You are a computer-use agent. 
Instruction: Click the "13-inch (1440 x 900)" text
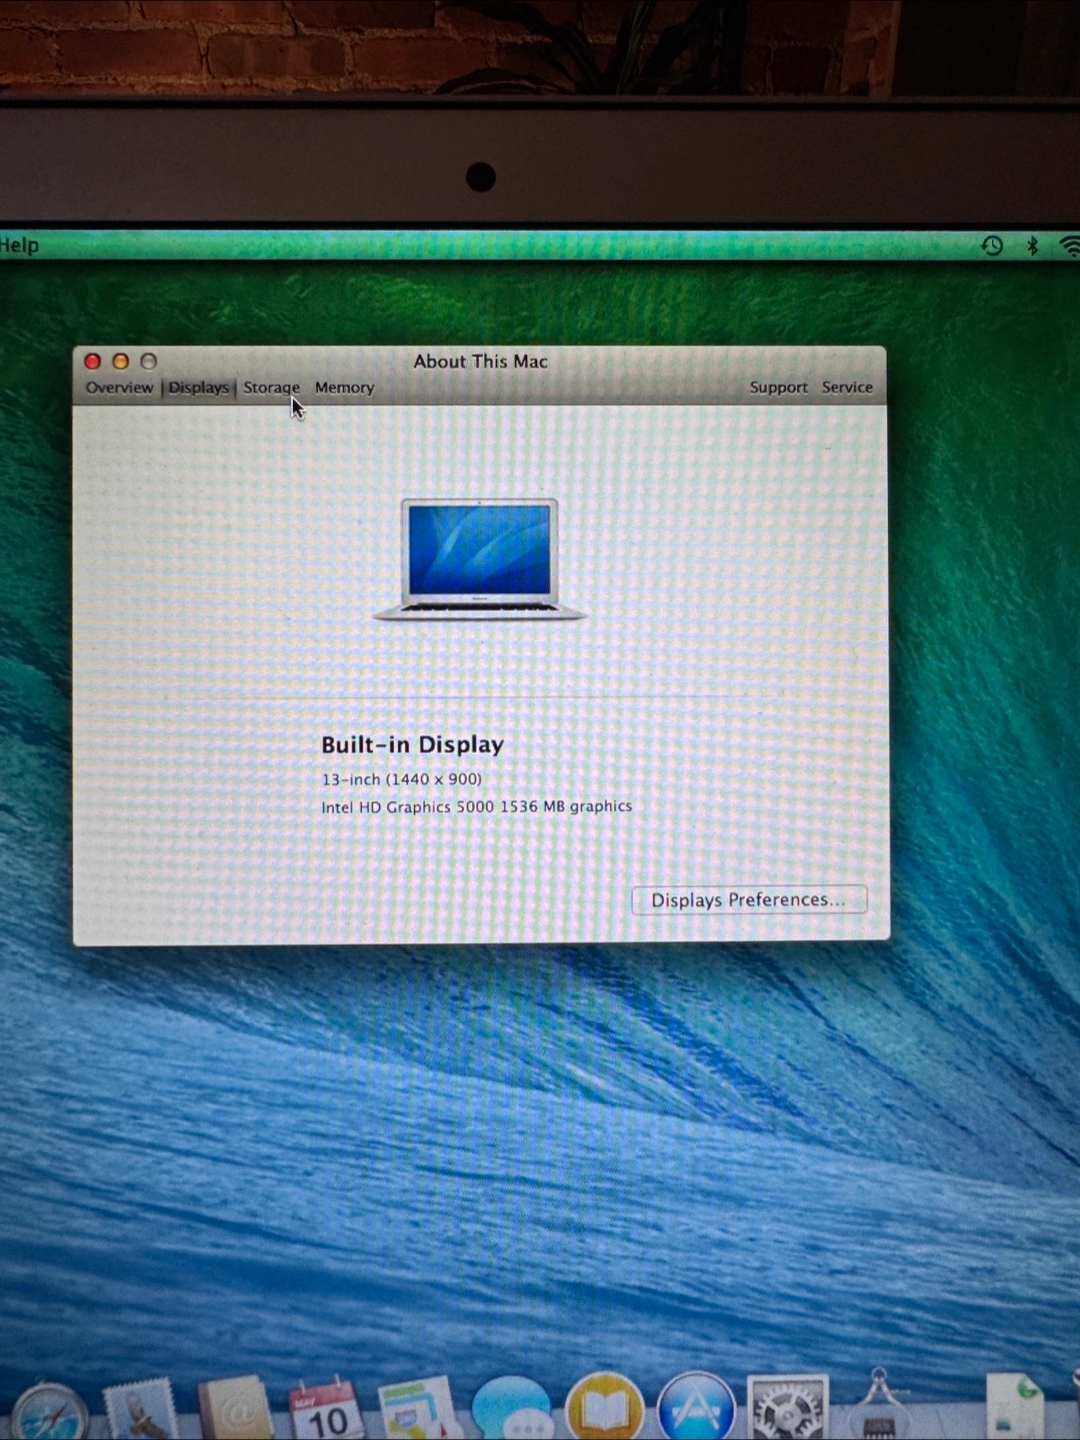pos(401,779)
